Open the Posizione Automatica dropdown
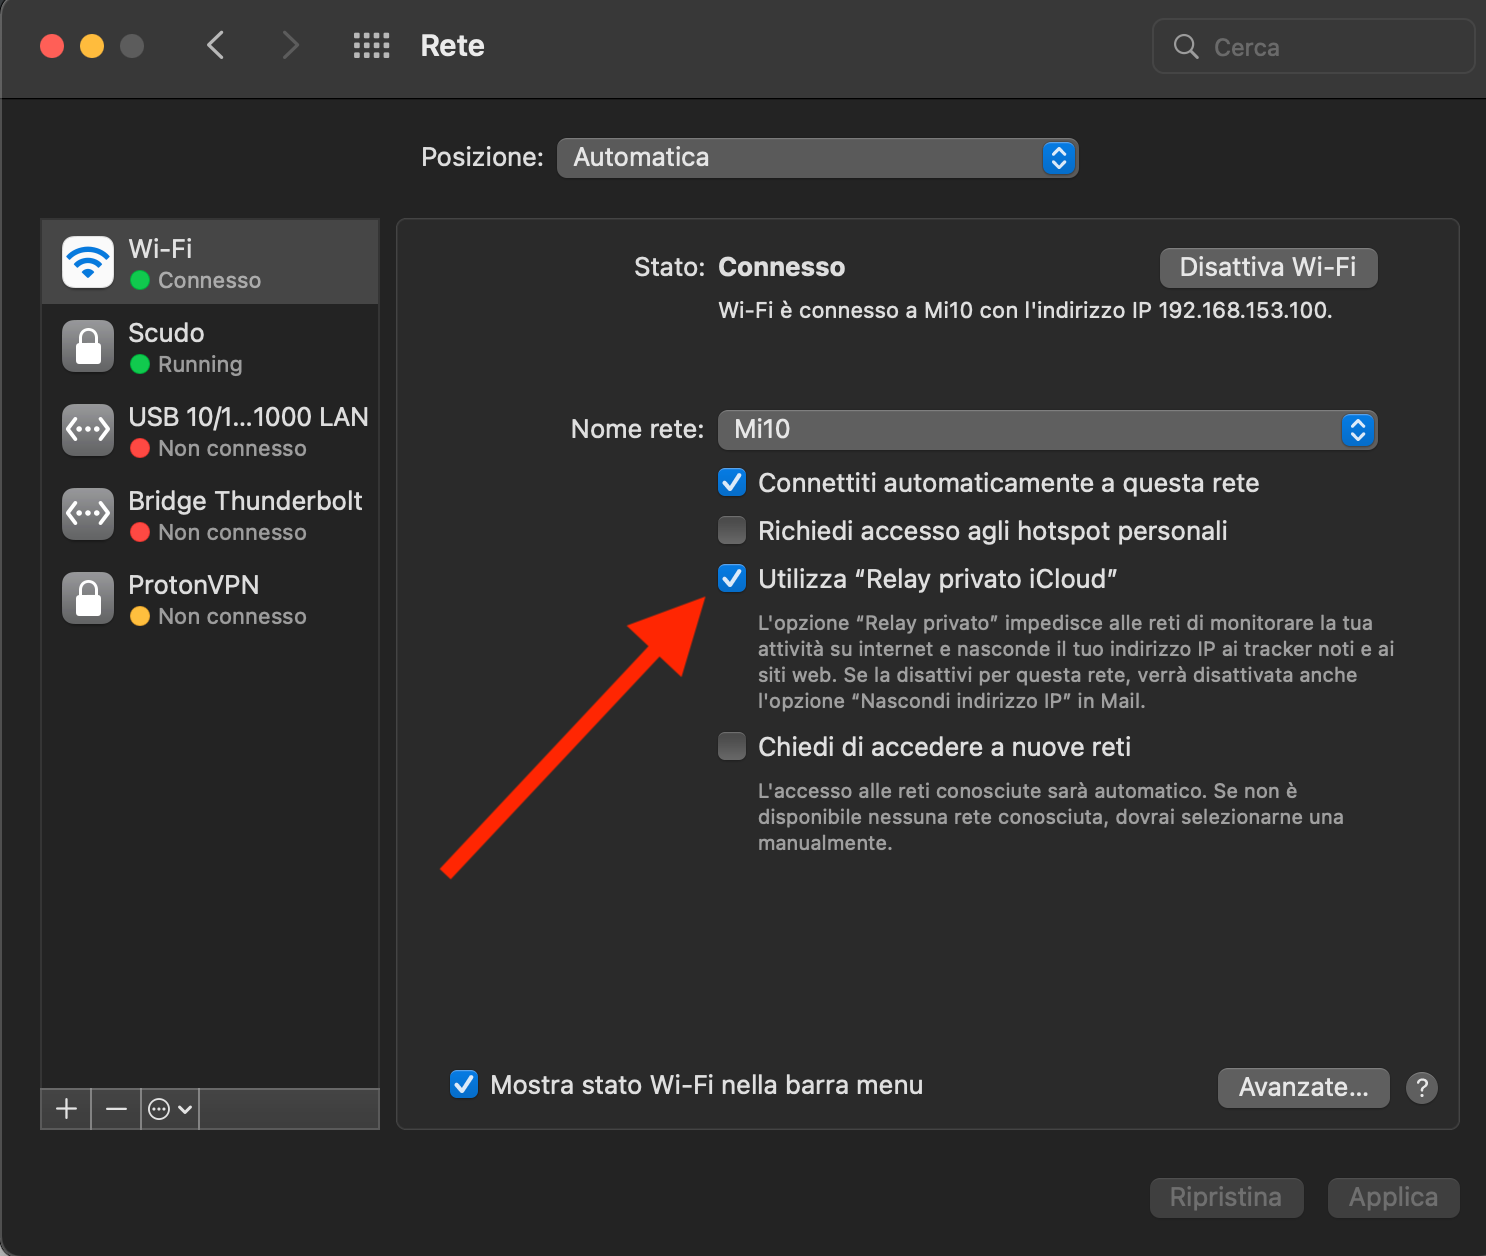 [817, 158]
